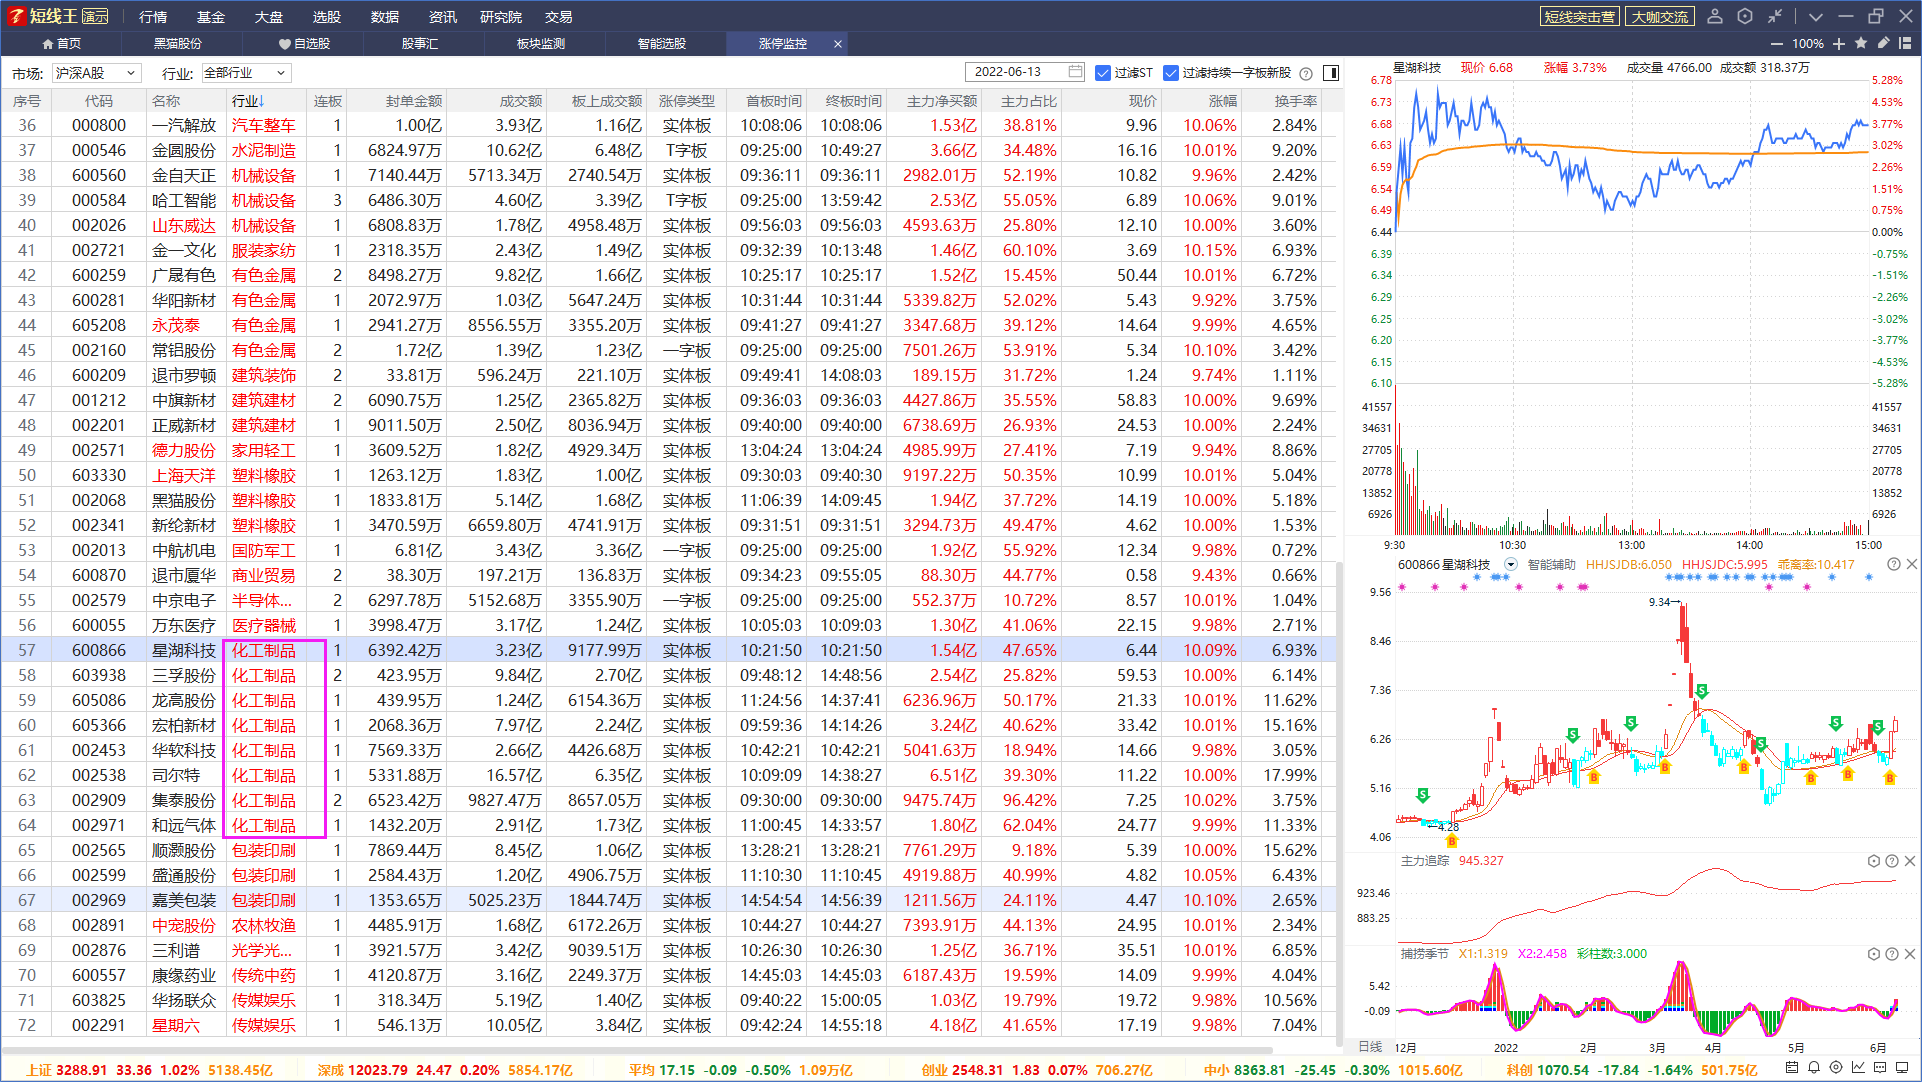Open 短线突击营 button

(1579, 17)
